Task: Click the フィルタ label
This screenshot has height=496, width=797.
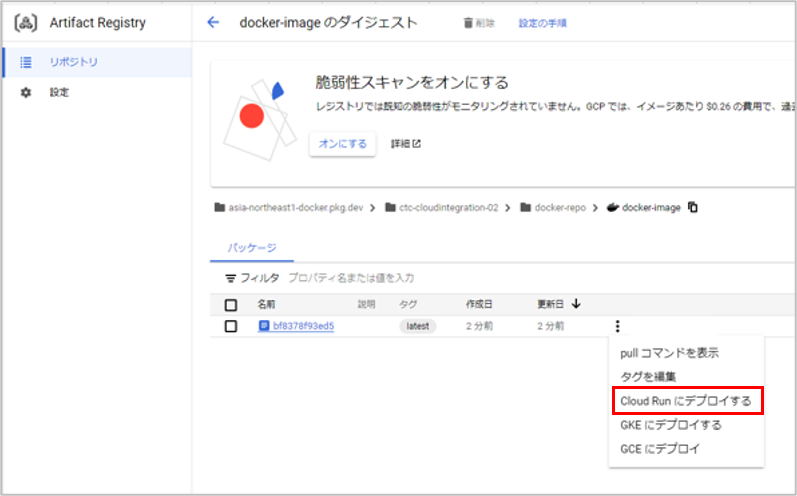Action: (260, 278)
